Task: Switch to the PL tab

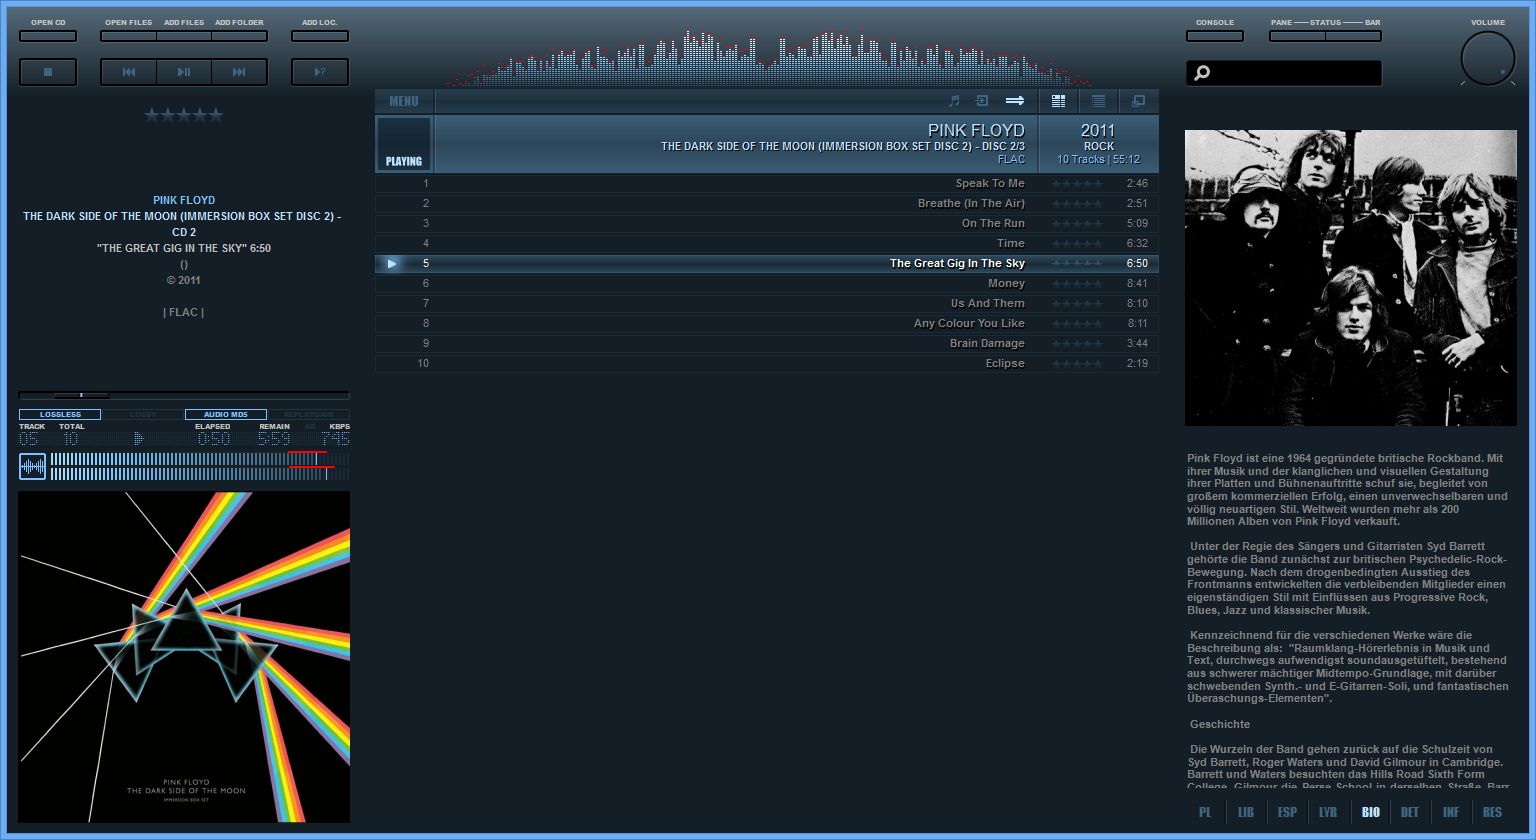Action: (1205, 812)
